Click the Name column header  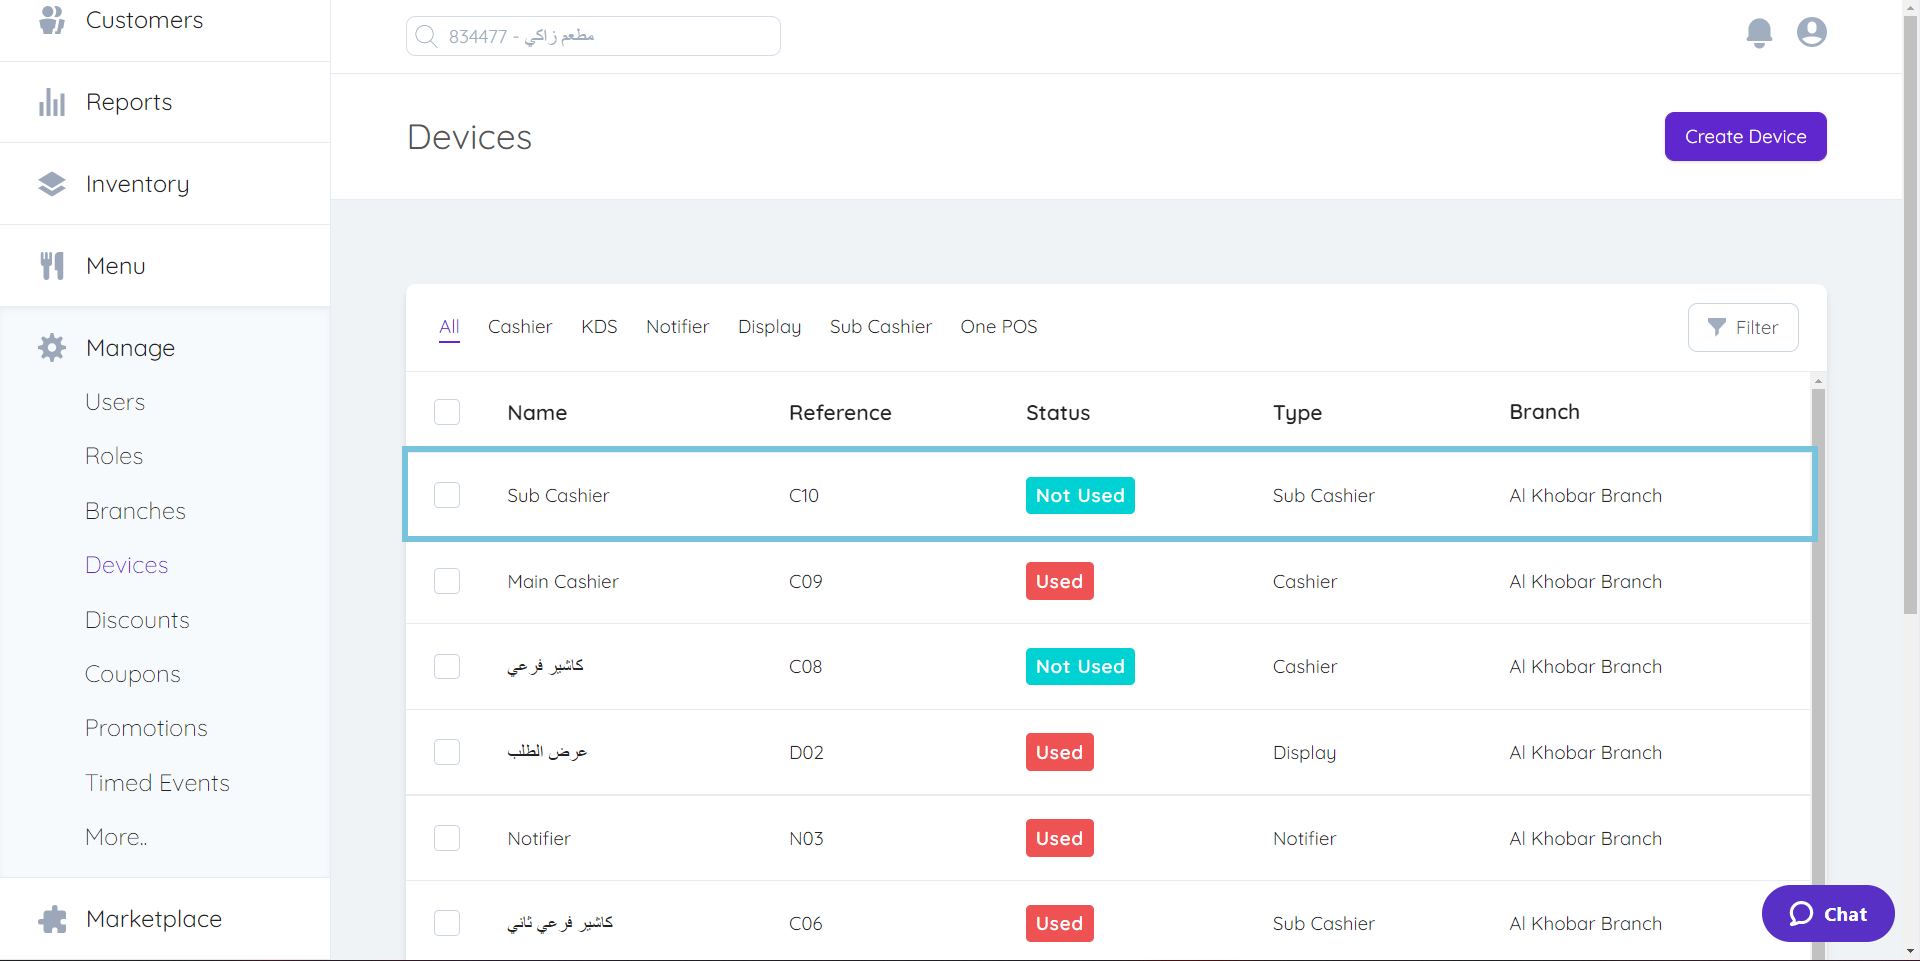(537, 412)
